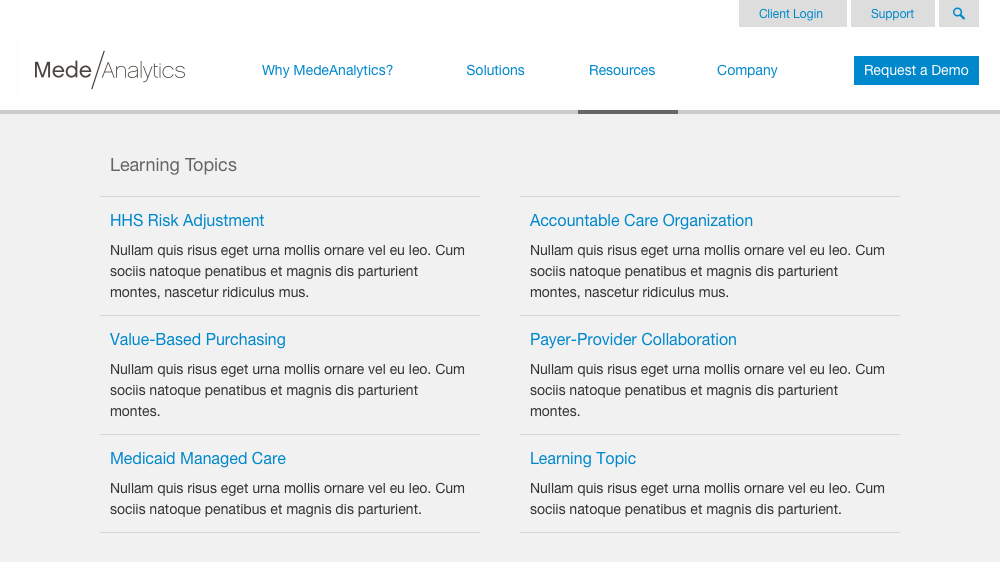Click the description under HHS Risk Adjustment
This screenshot has height=562, width=1000.
(x=287, y=271)
